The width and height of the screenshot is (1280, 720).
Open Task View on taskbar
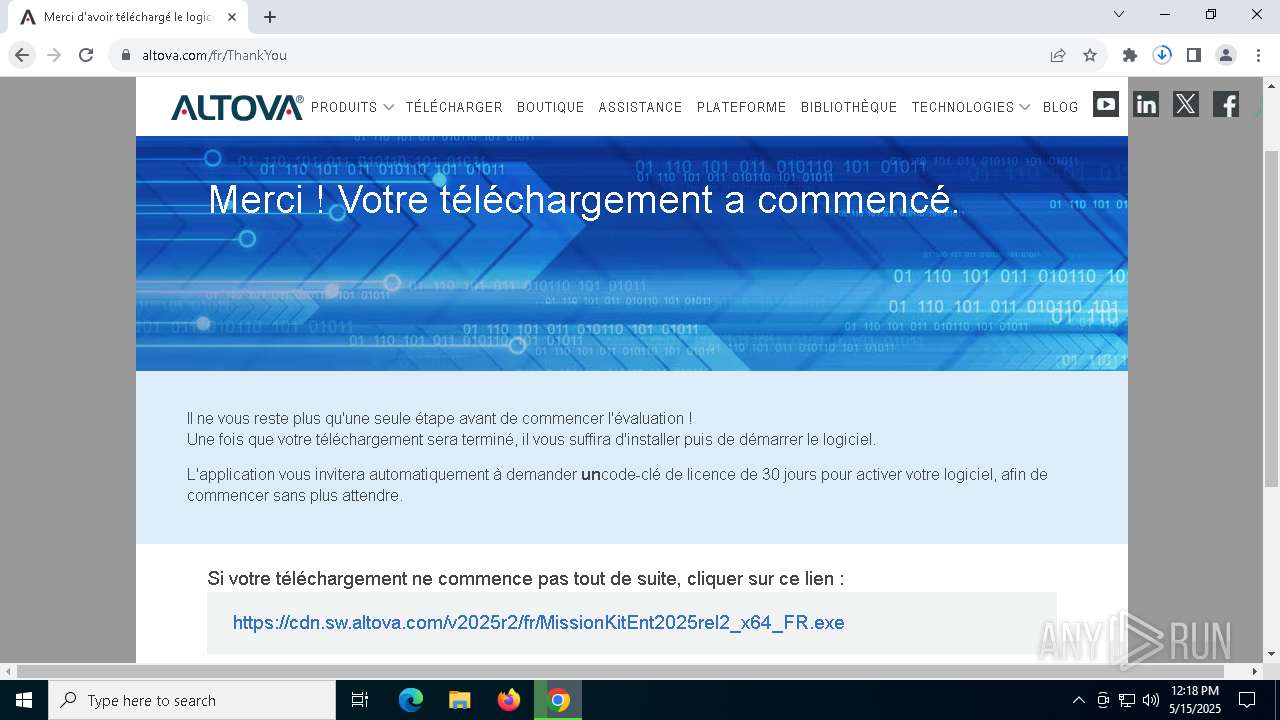[360, 700]
